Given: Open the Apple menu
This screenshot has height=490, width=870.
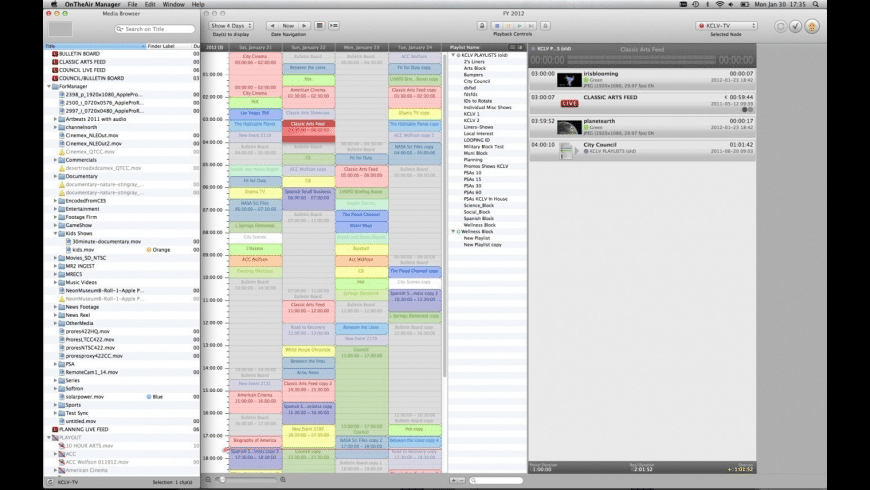Looking at the screenshot, I should point(54,4).
